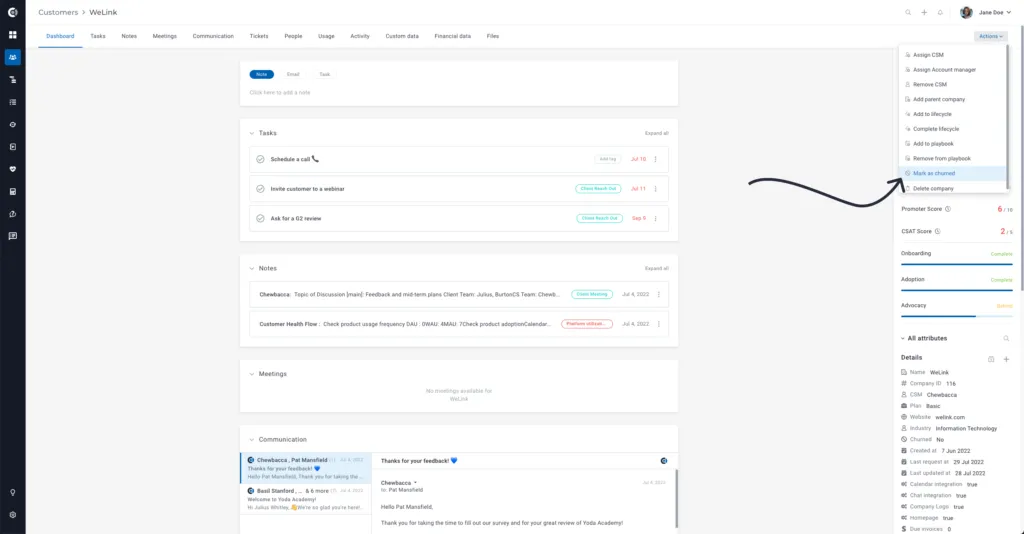Viewport: 1024px width, 534px height.
Task: Collapse the Meetings section
Action: coord(251,374)
